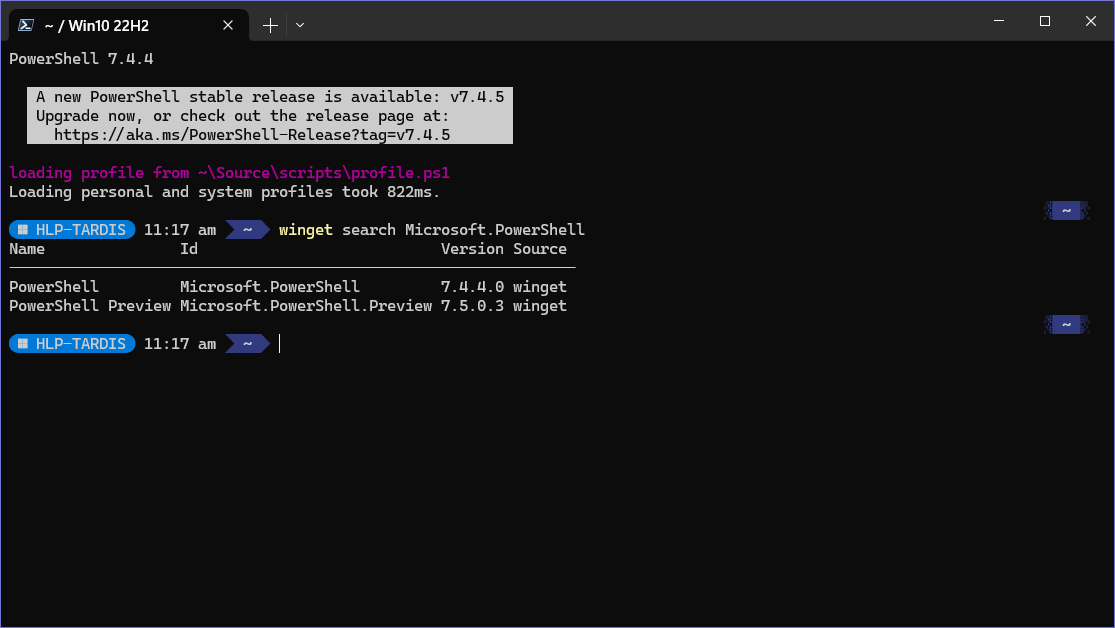Close the '~ / Win10 22H2' tab
The width and height of the screenshot is (1115, 628).
click(x=228, y=25)
